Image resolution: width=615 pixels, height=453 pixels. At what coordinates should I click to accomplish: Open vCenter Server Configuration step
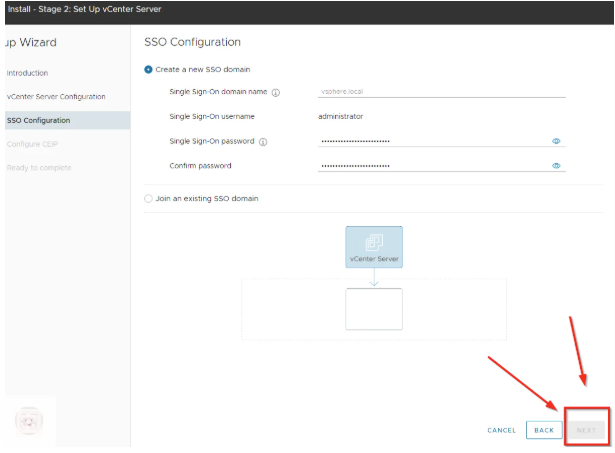coord(56,96)
